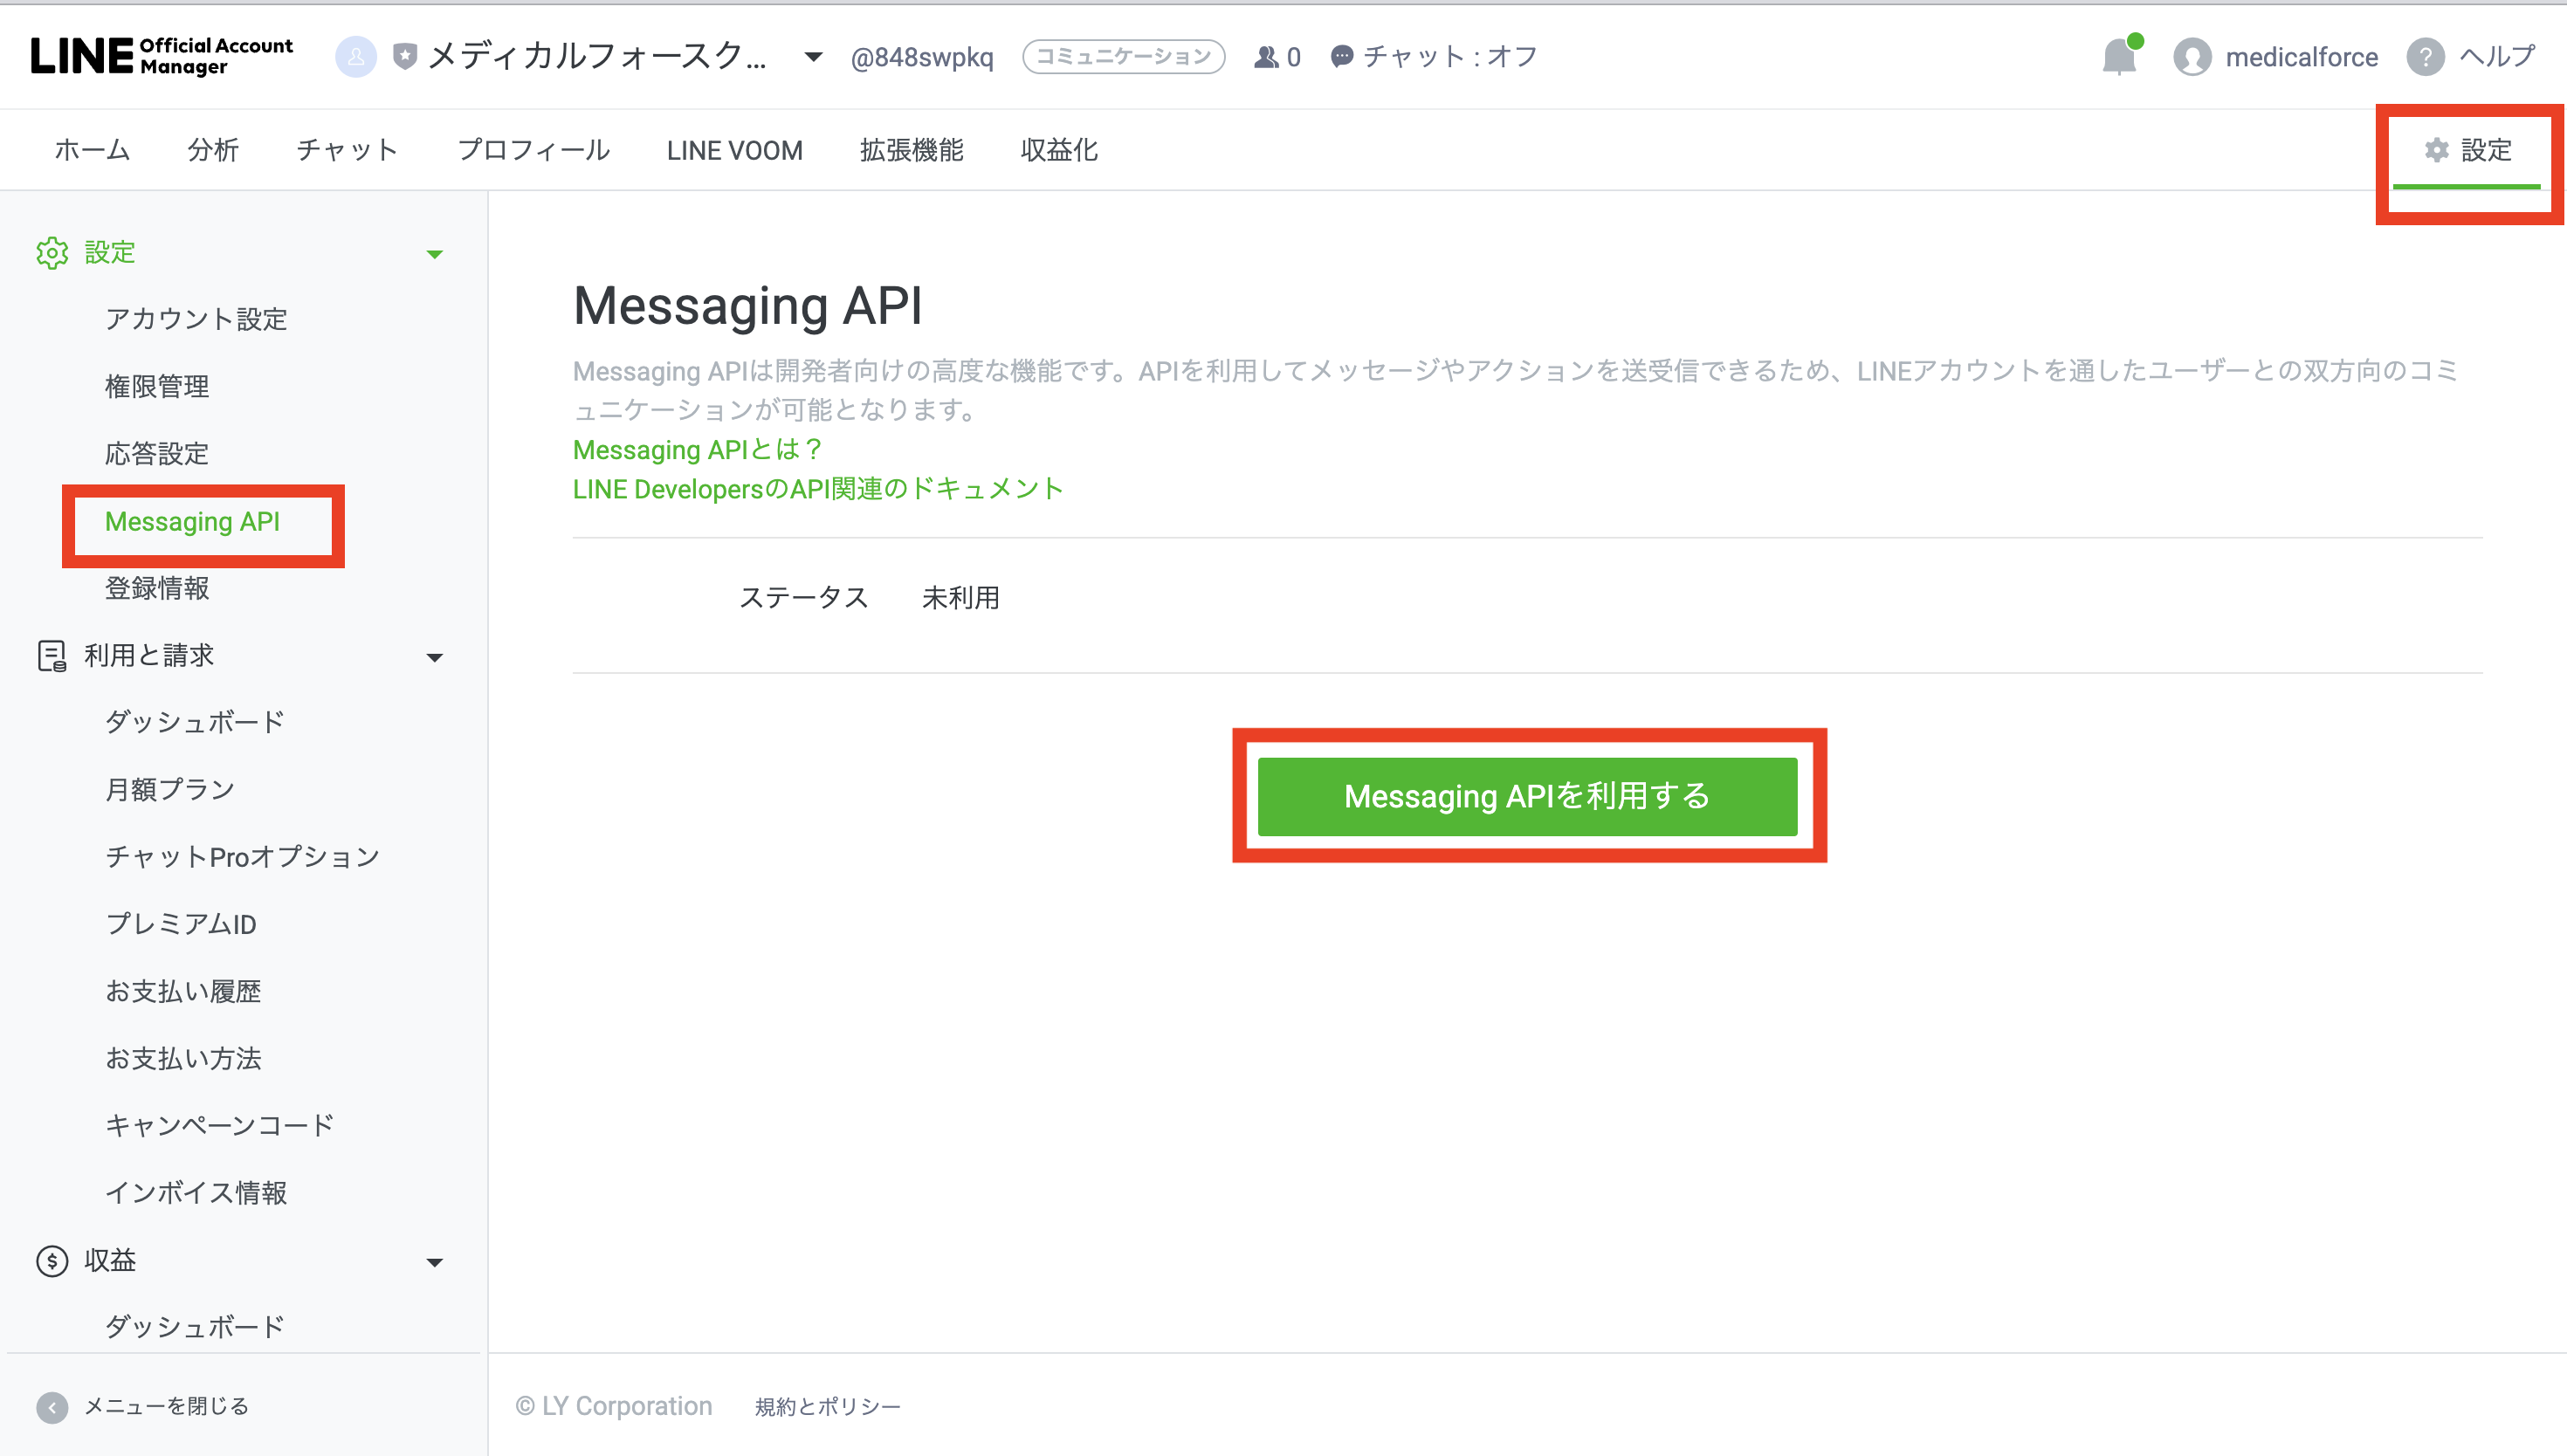Click the shield badge next to account name

click(403, 57)
